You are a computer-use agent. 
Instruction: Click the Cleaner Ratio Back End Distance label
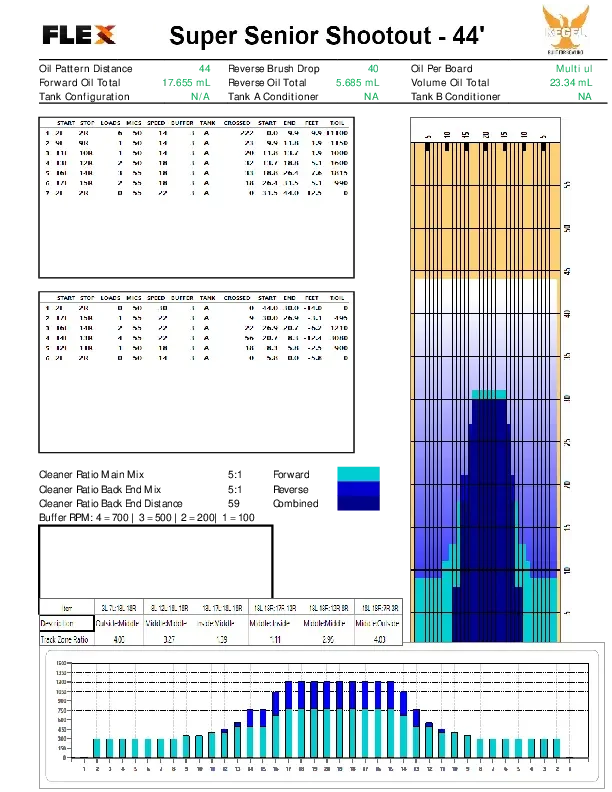point(111,504)
